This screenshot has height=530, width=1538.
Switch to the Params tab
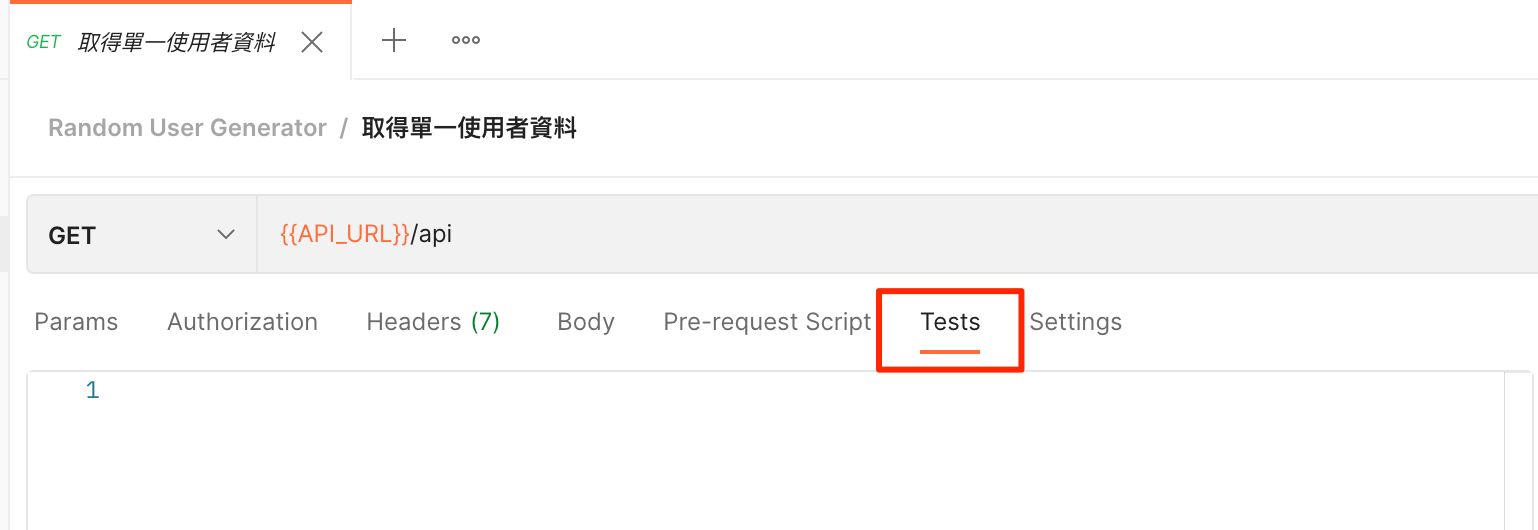click(76, 322)
